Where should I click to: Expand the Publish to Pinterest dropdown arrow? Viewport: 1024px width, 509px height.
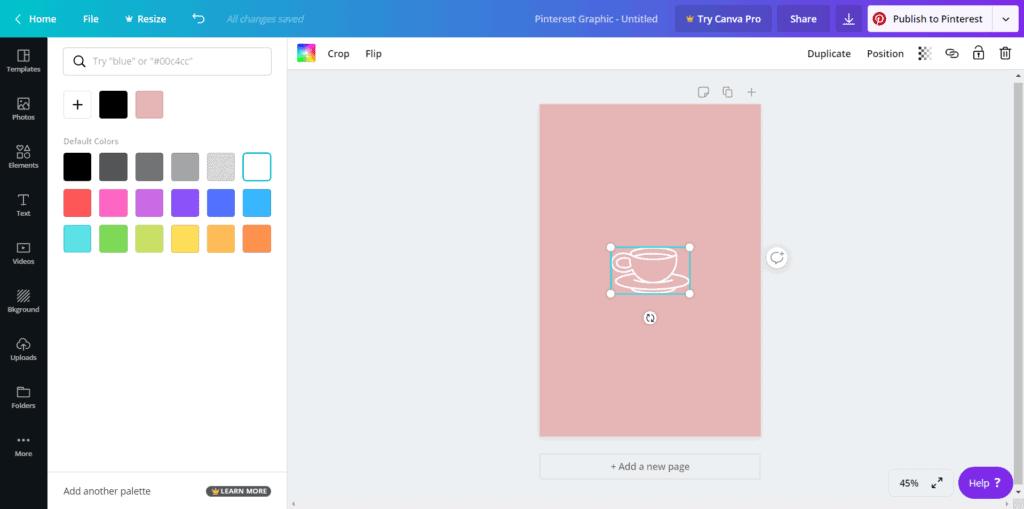click(1005, 19)
